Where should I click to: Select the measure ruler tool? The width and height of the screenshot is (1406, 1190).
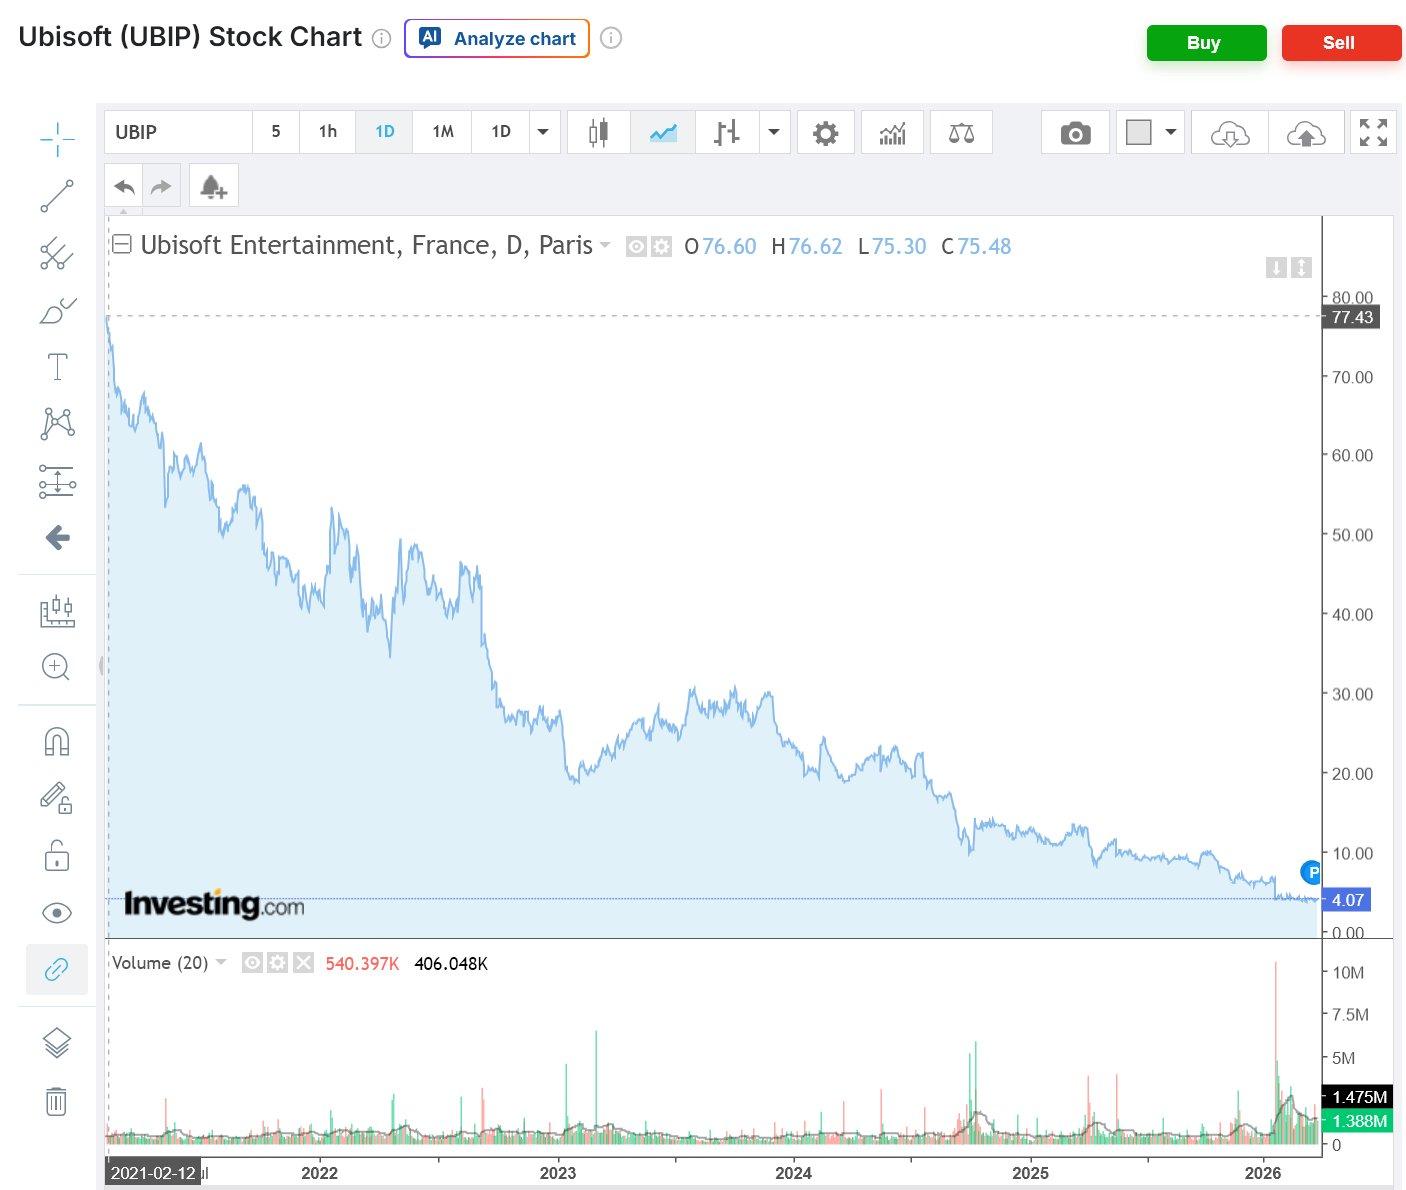[57, 610]
